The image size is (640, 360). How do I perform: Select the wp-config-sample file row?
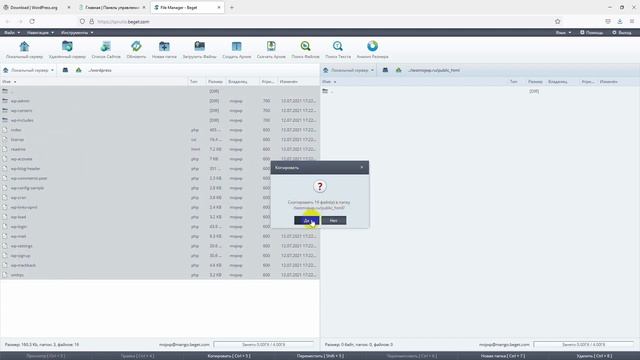(160, 188)
